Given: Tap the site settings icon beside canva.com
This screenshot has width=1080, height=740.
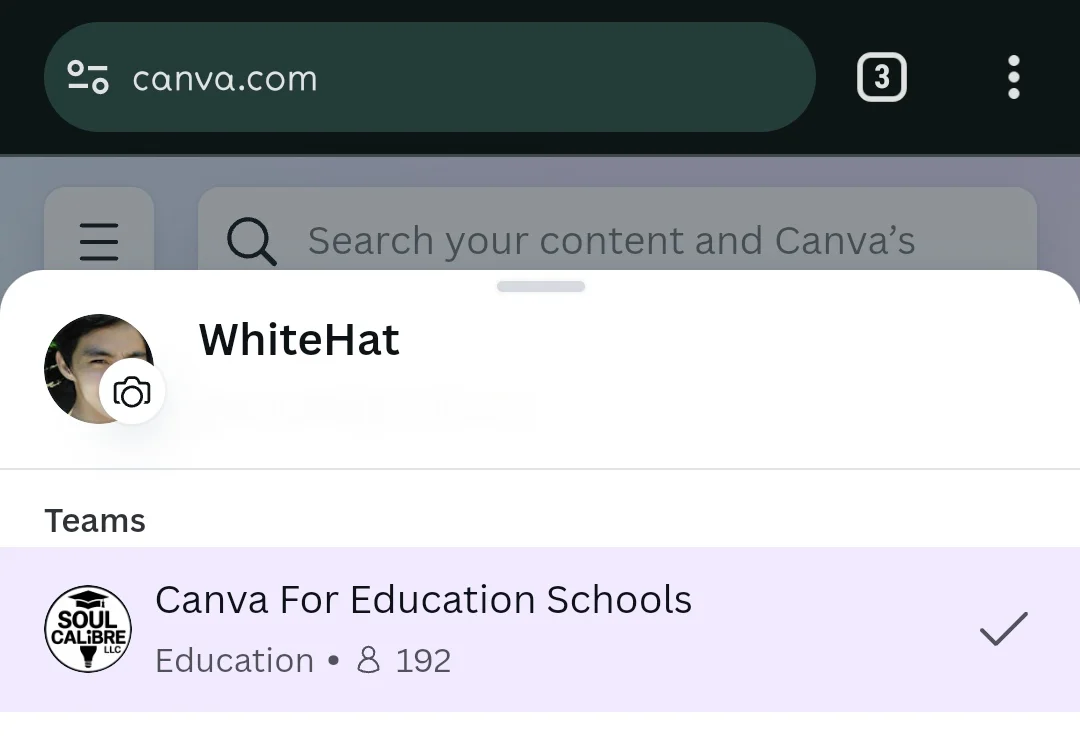Looking at the screenshot, I should (87, 77).
